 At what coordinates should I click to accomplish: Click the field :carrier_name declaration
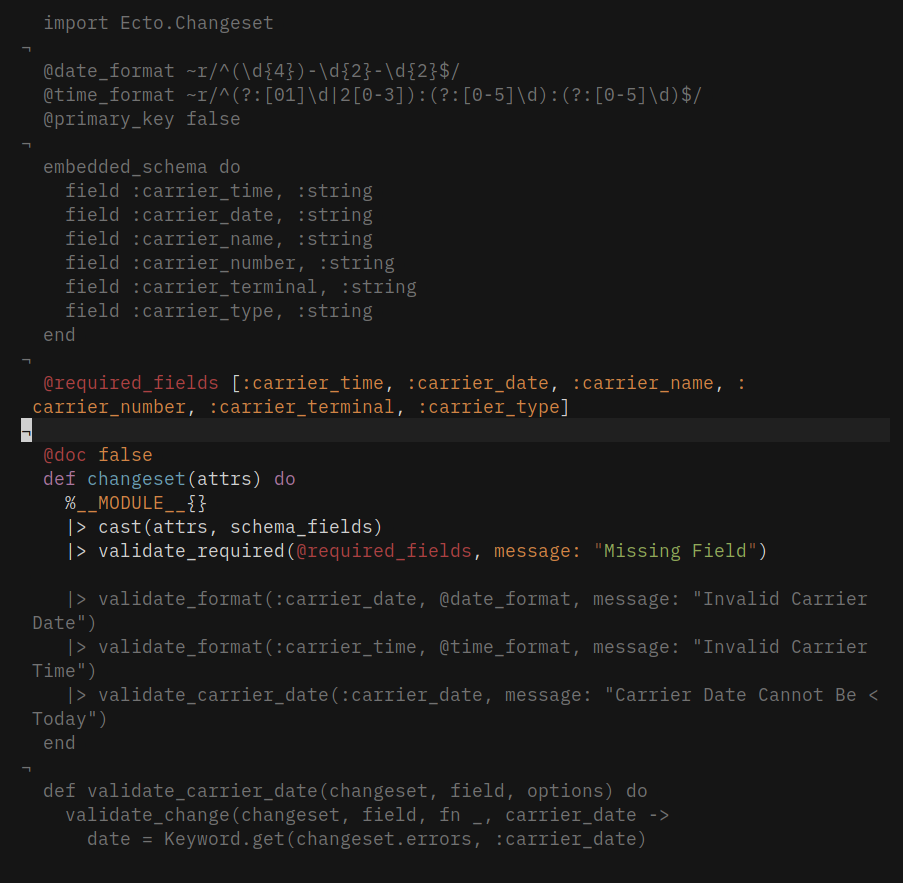tap(218, 239)
